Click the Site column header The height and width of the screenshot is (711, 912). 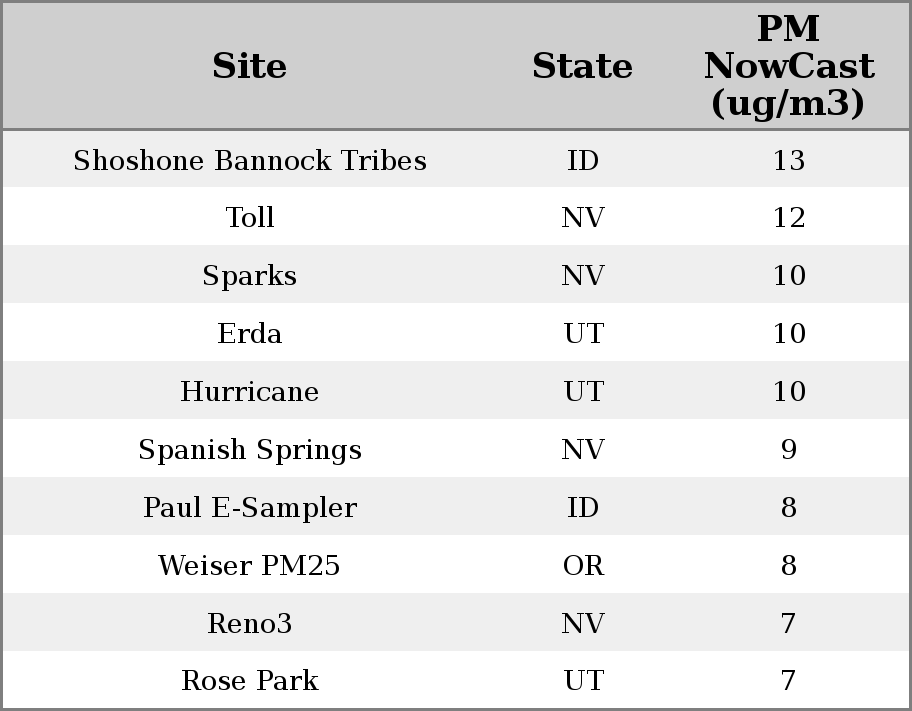pyautogui.click(x=249, y=66)
